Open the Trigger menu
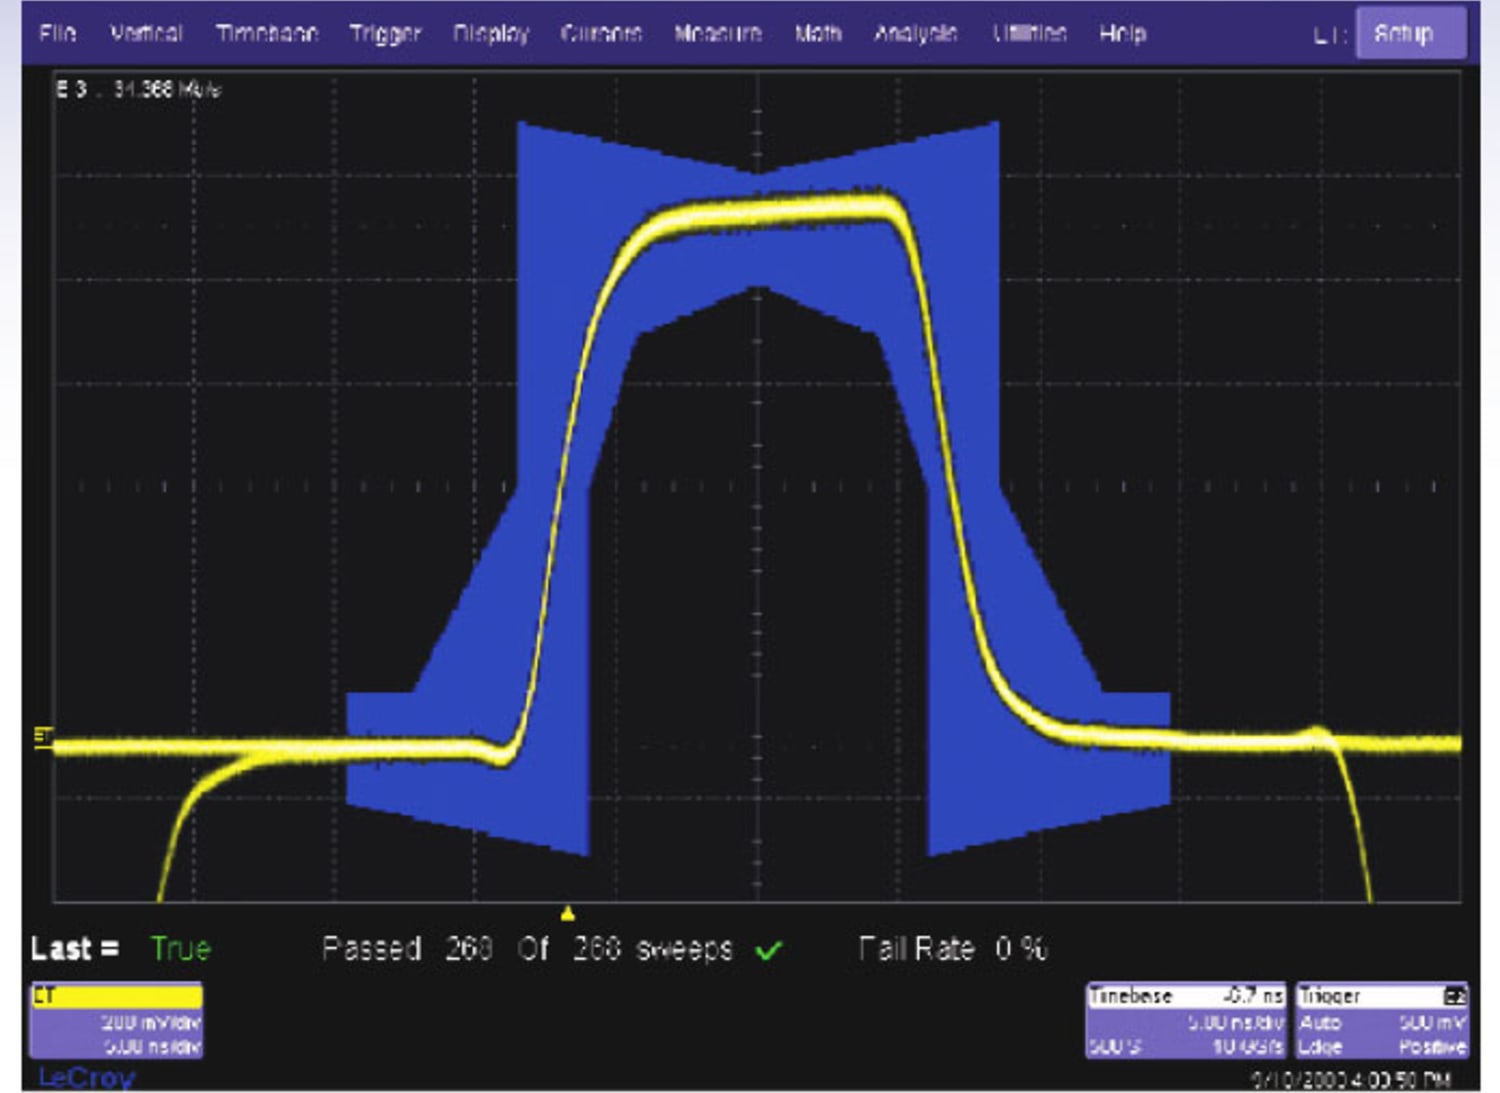Viewport: 1500px width, 1093px height. pos(385,34)
